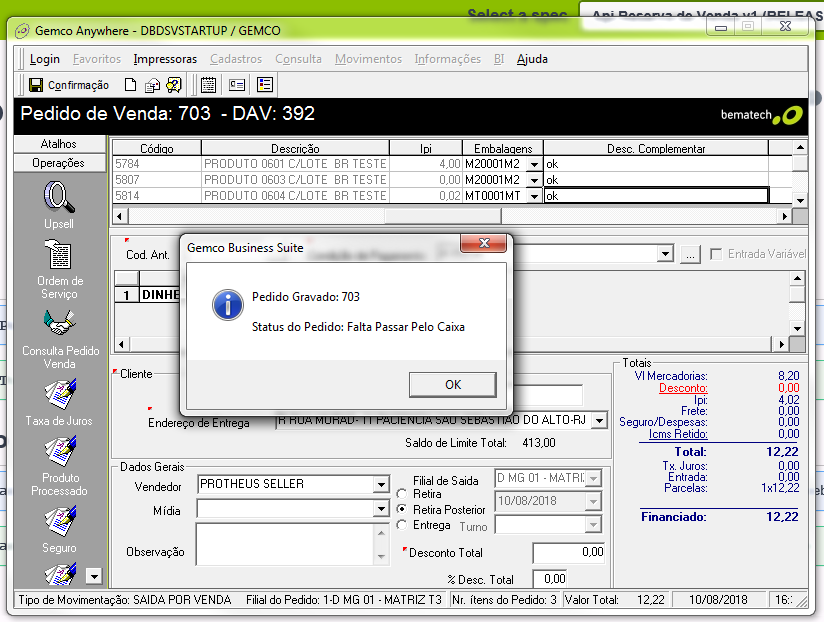Click the new blank document icon
Image resolution: width=824 pixels, height=622 pixels.
click(130, 85)
